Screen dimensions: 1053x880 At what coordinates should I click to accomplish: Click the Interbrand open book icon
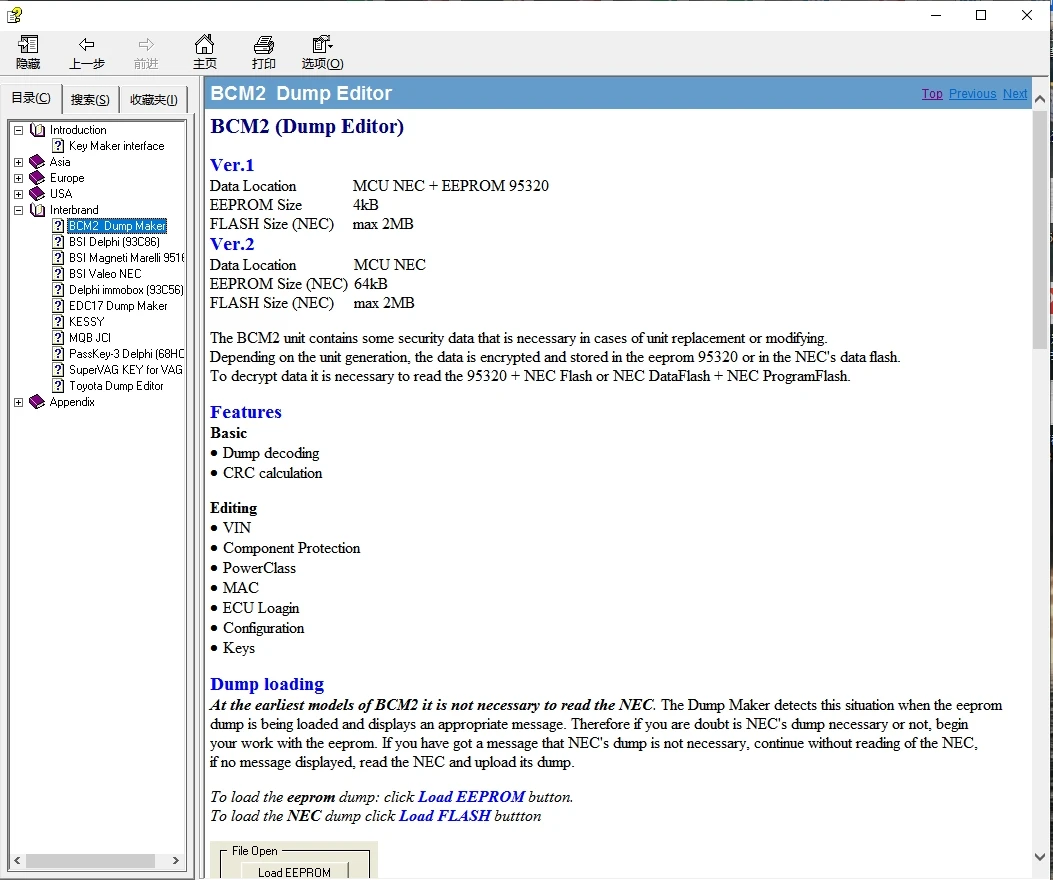pos(38,210)
